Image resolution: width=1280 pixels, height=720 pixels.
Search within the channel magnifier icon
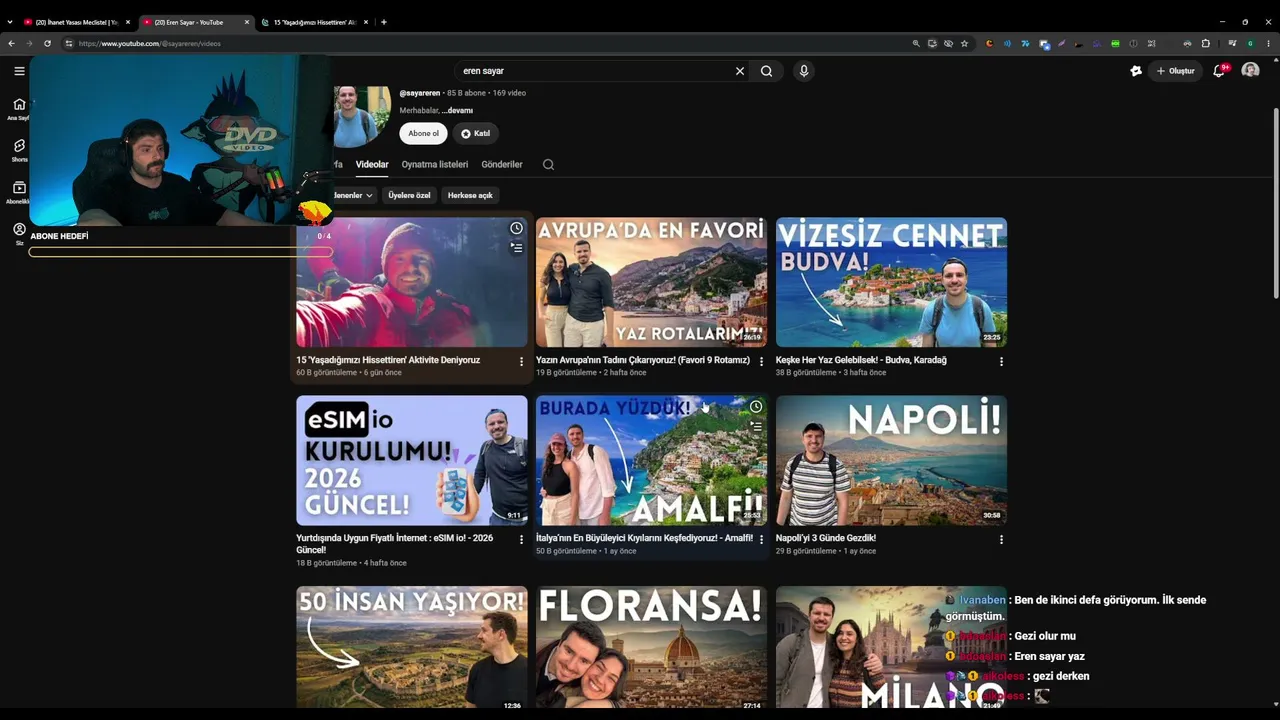548,164
